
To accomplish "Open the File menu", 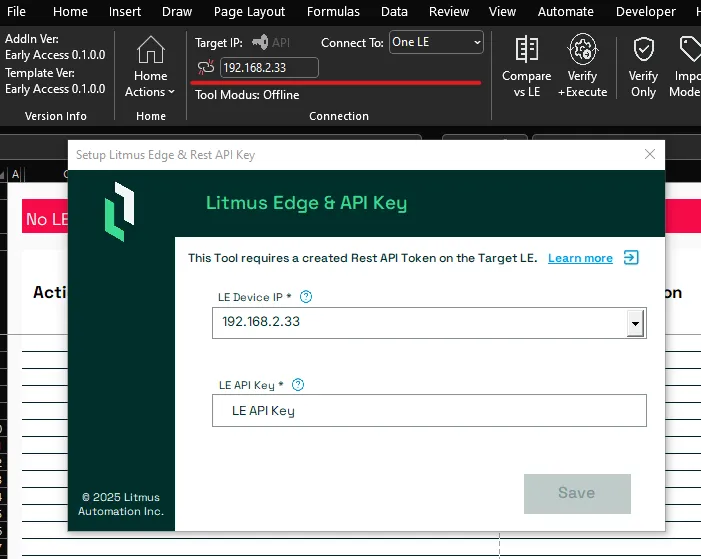I will [17, 12].
